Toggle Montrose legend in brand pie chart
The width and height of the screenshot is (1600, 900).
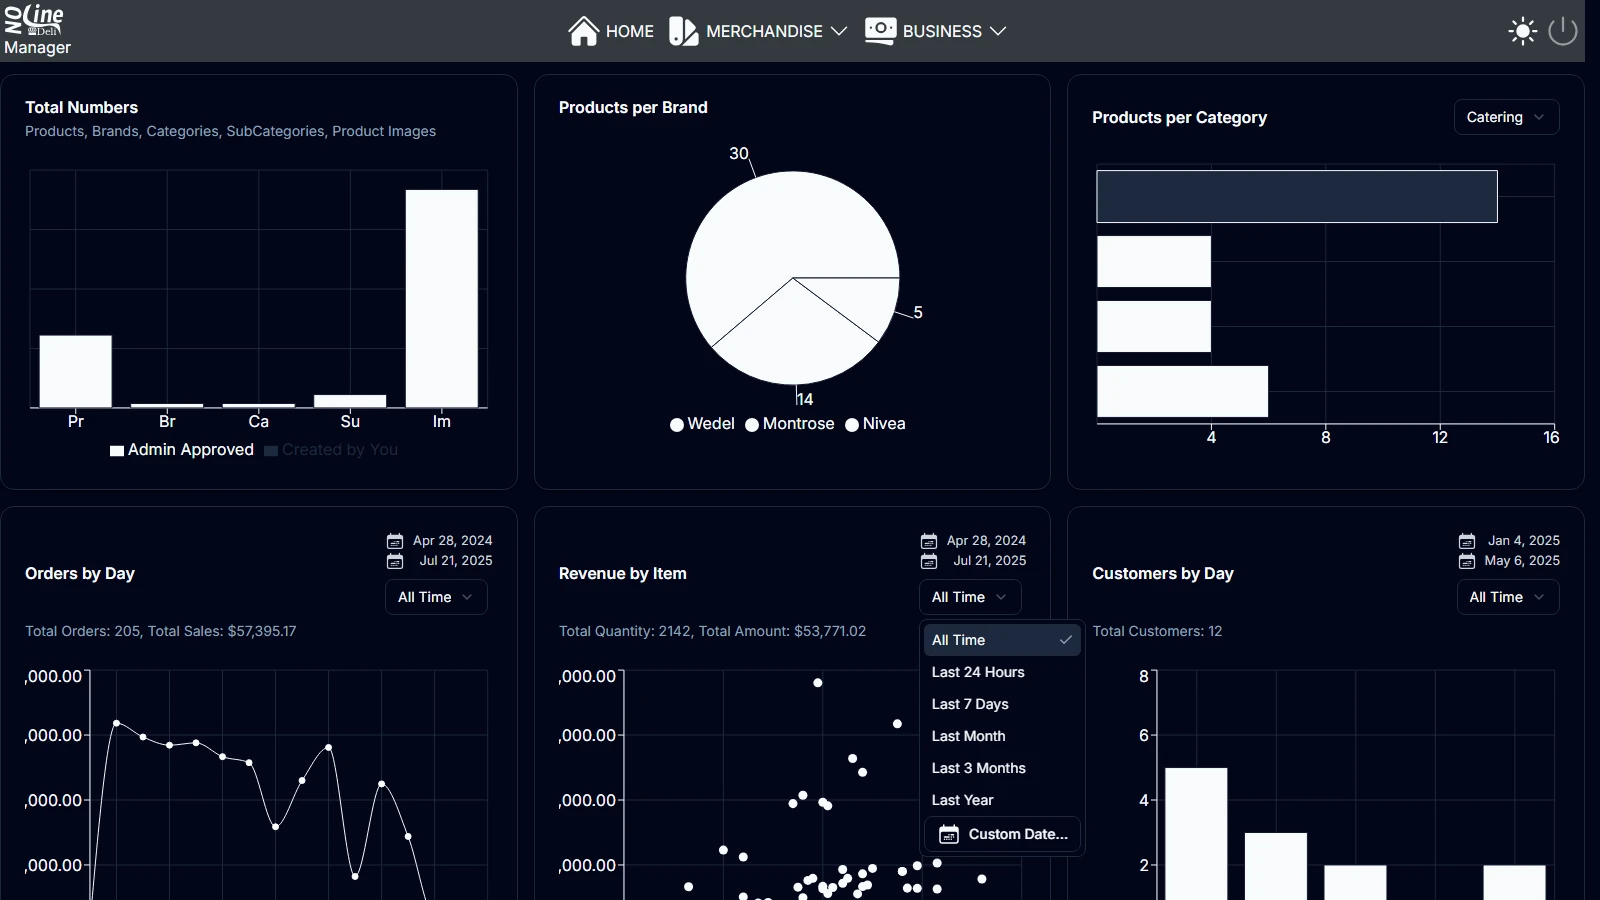pos(790,424)
